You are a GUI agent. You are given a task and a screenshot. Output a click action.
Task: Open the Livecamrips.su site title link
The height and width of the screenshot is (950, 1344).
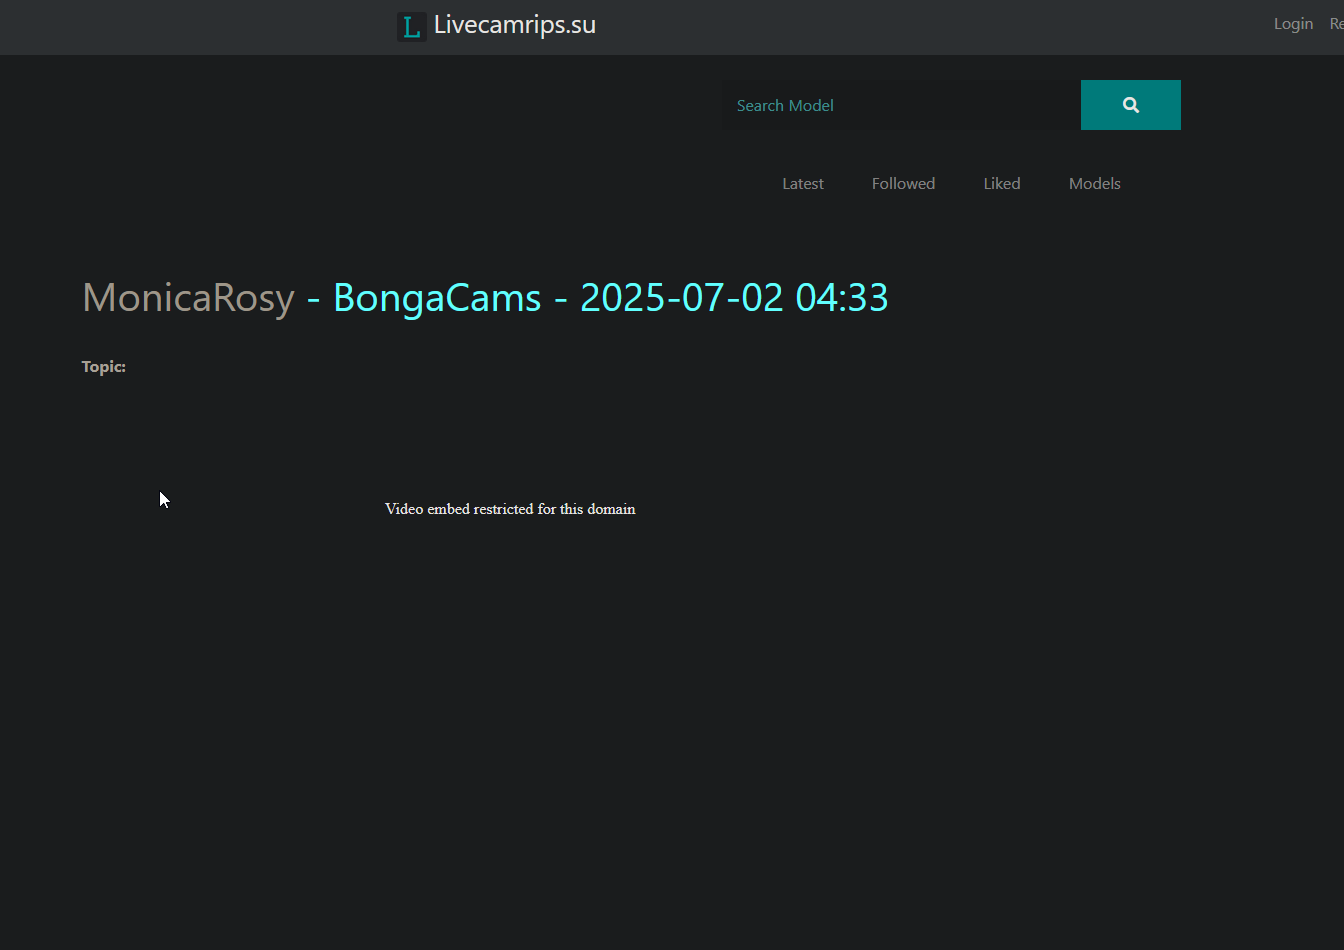515,25
